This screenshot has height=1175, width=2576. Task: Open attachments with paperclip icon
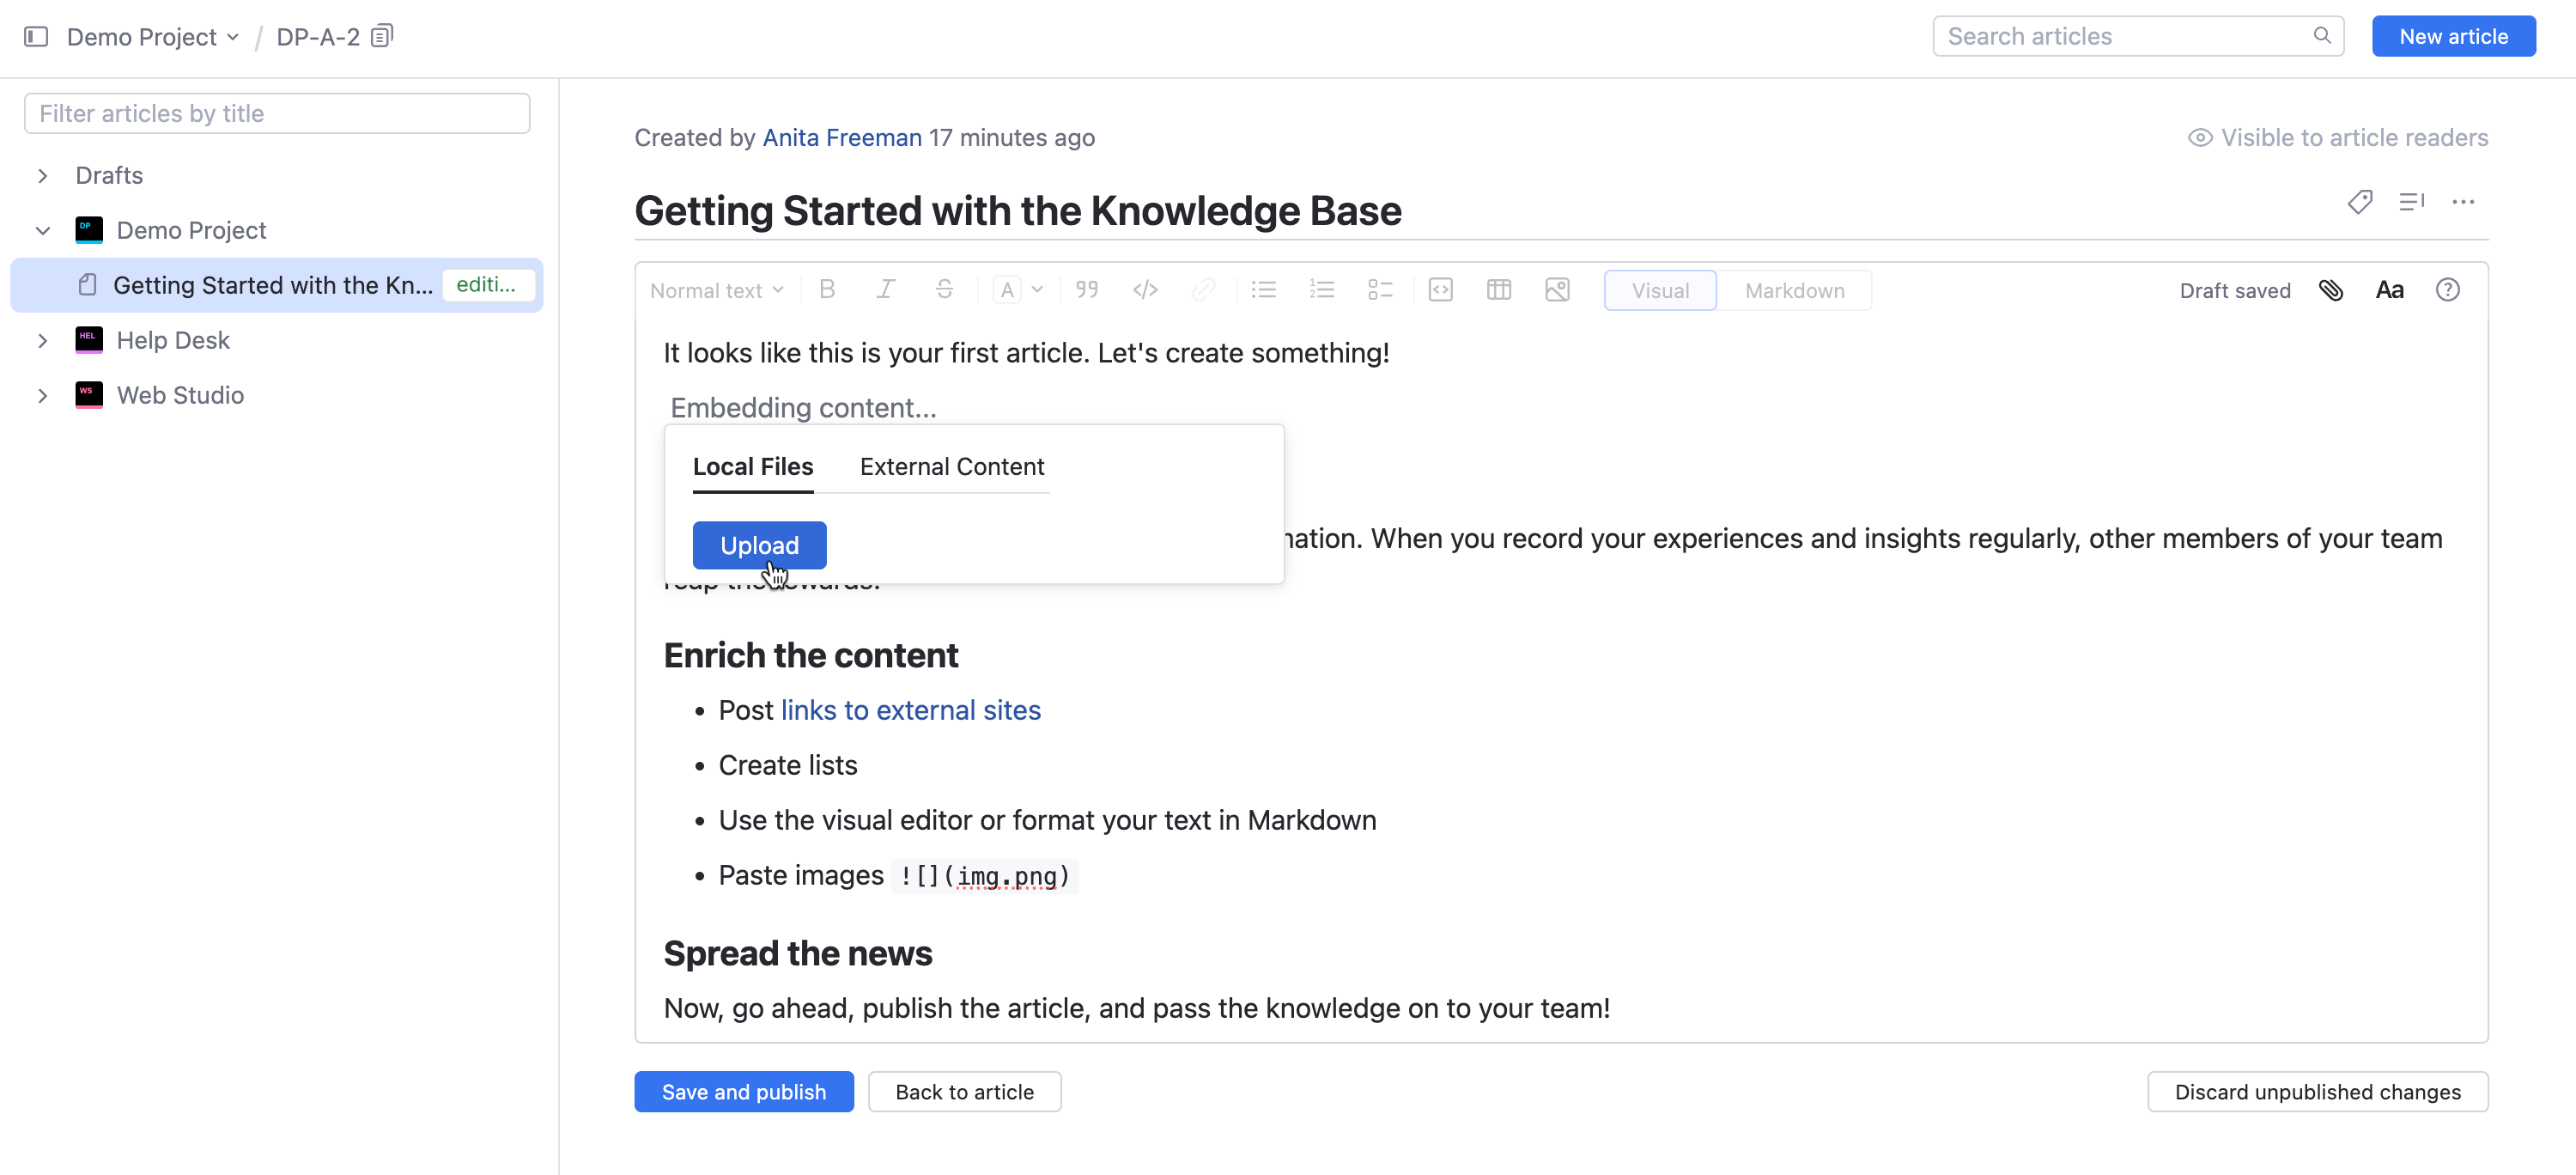[2331, 290]
